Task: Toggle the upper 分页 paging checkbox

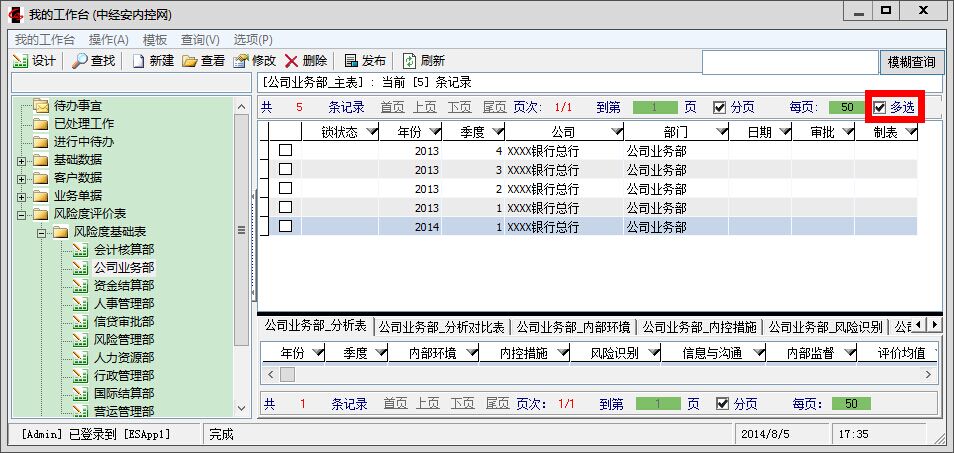Action: tap(719, 108)
